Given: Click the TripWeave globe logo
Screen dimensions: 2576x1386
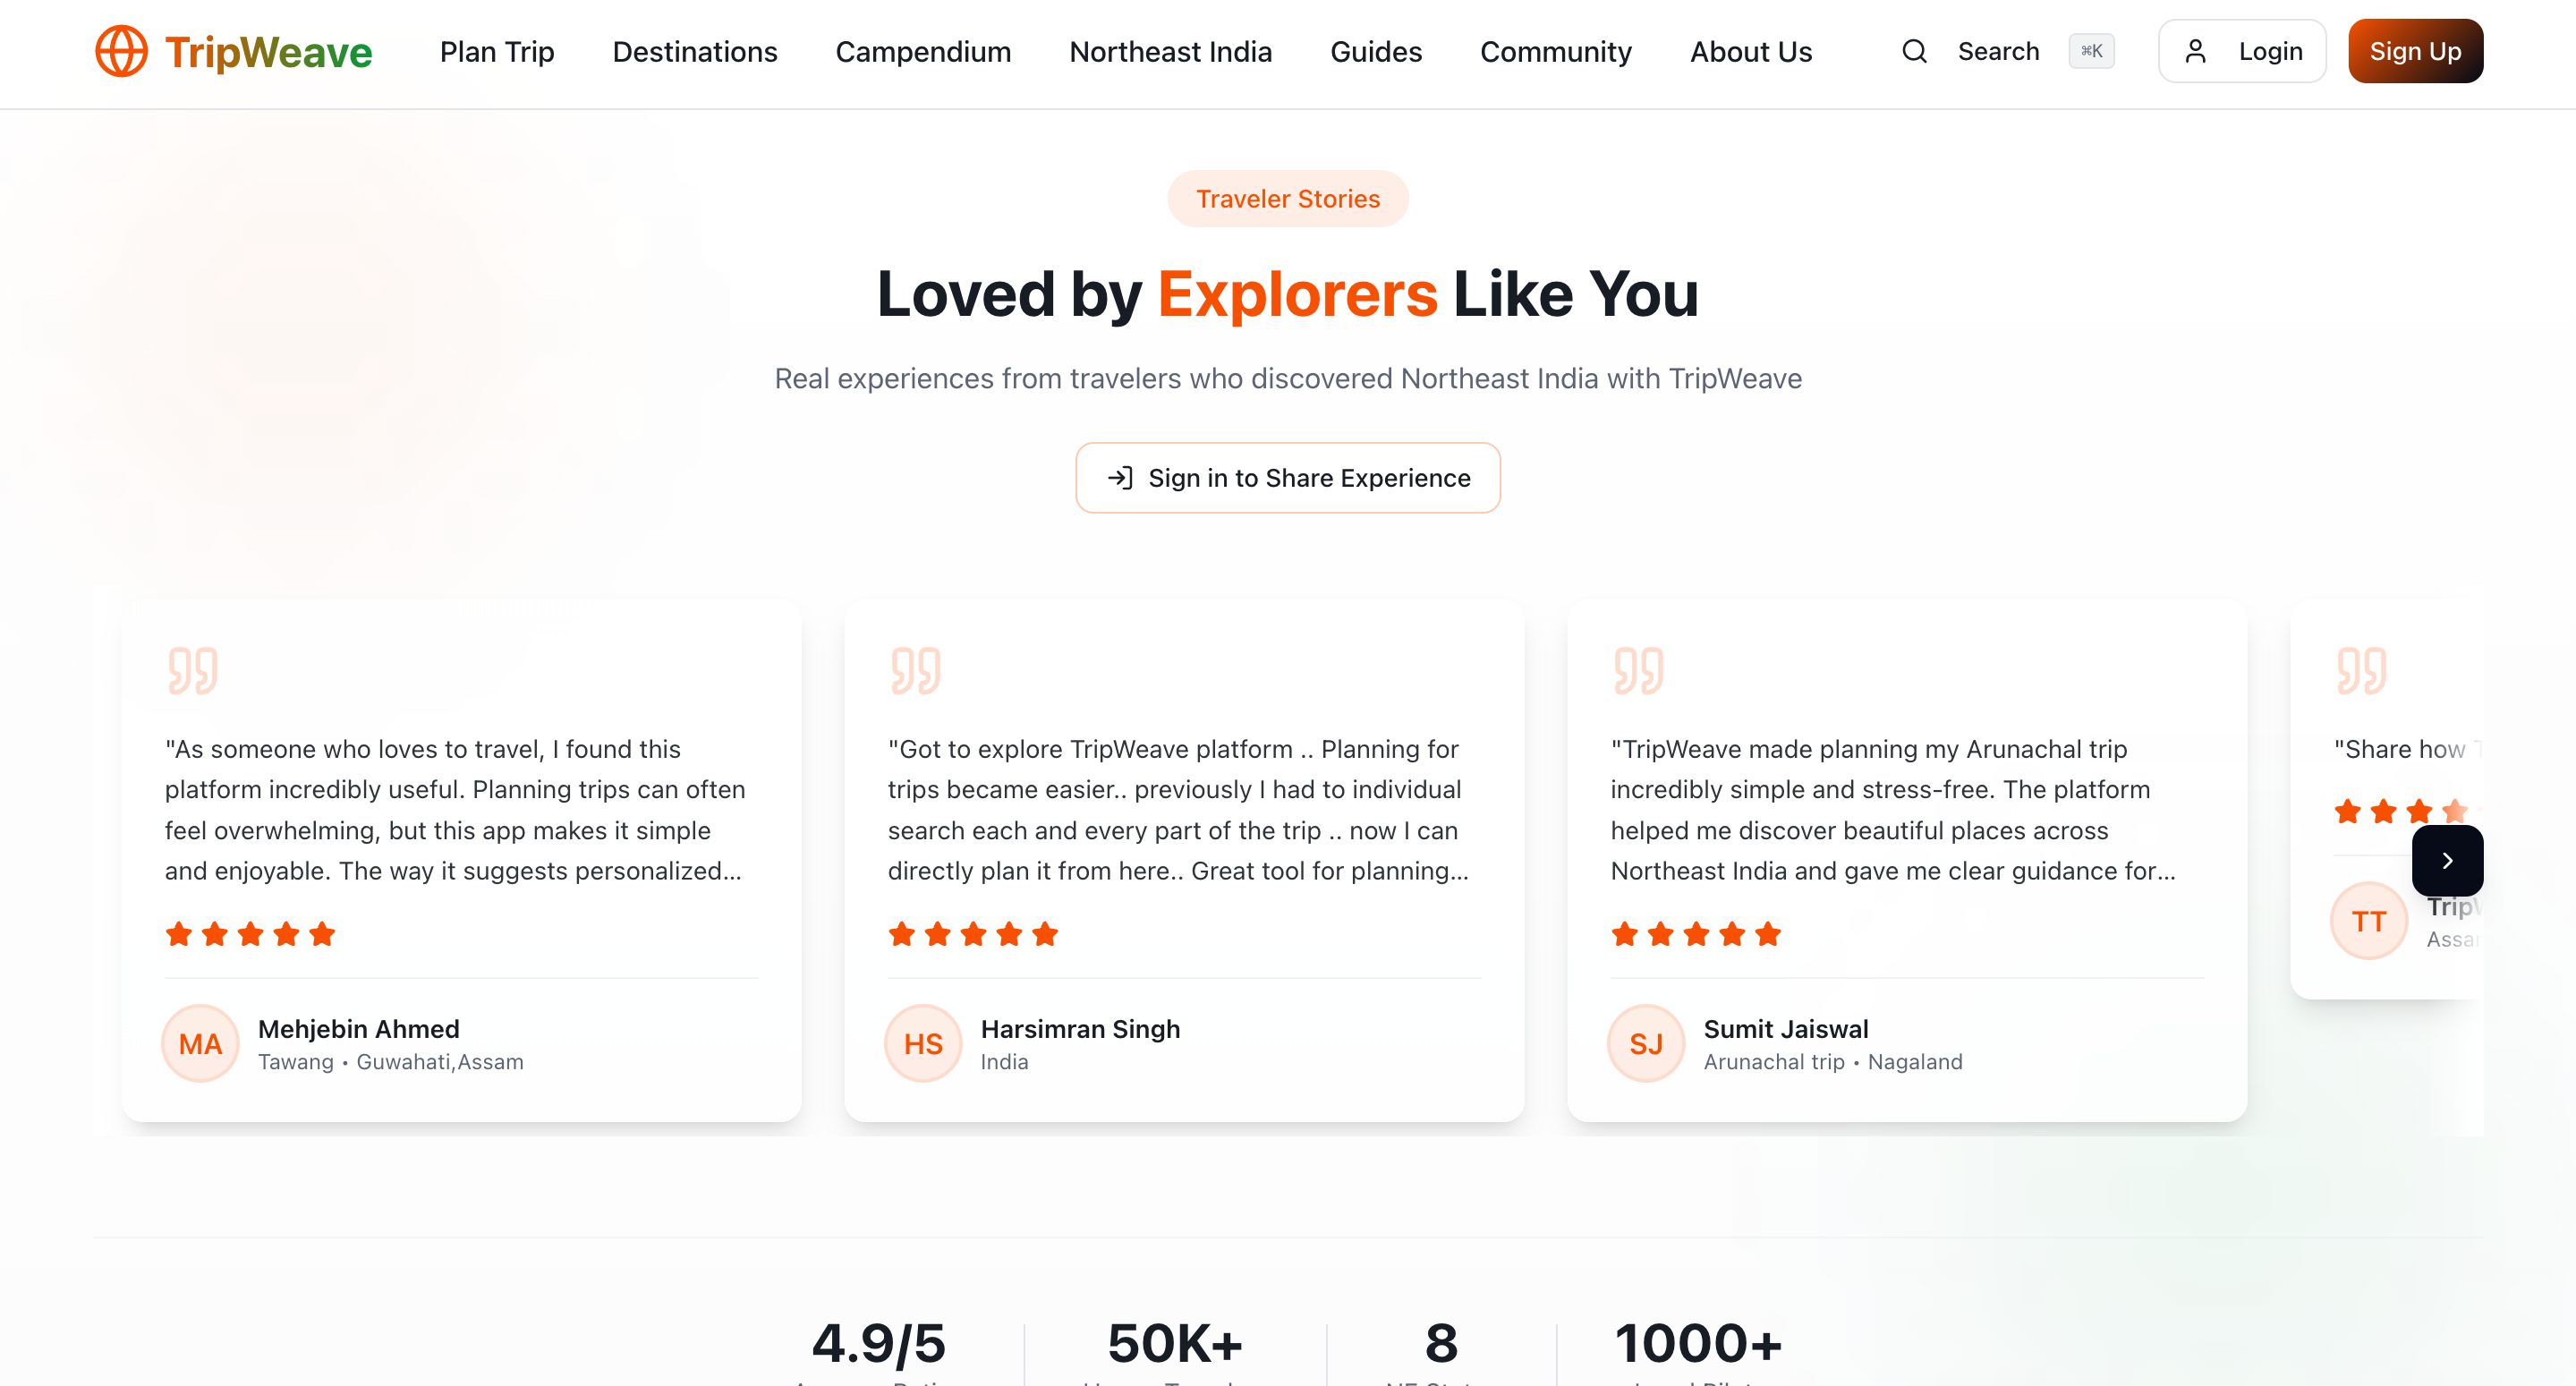Looking at the screenshot, I should coord(122,51).
